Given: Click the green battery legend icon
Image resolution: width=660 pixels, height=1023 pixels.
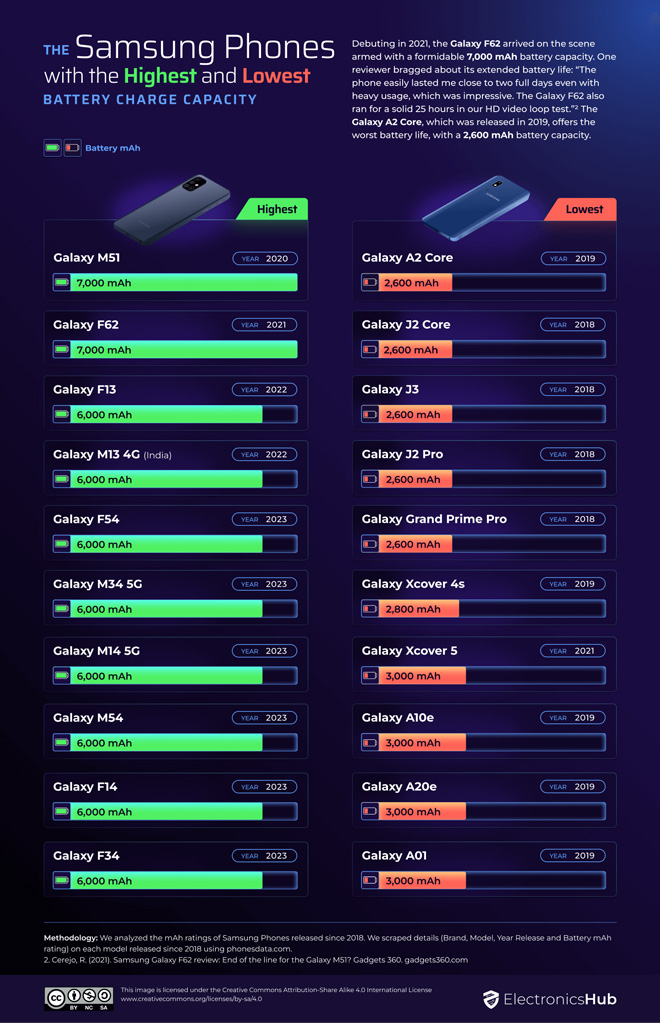Looking at the screenshot, I should (52, 148).
